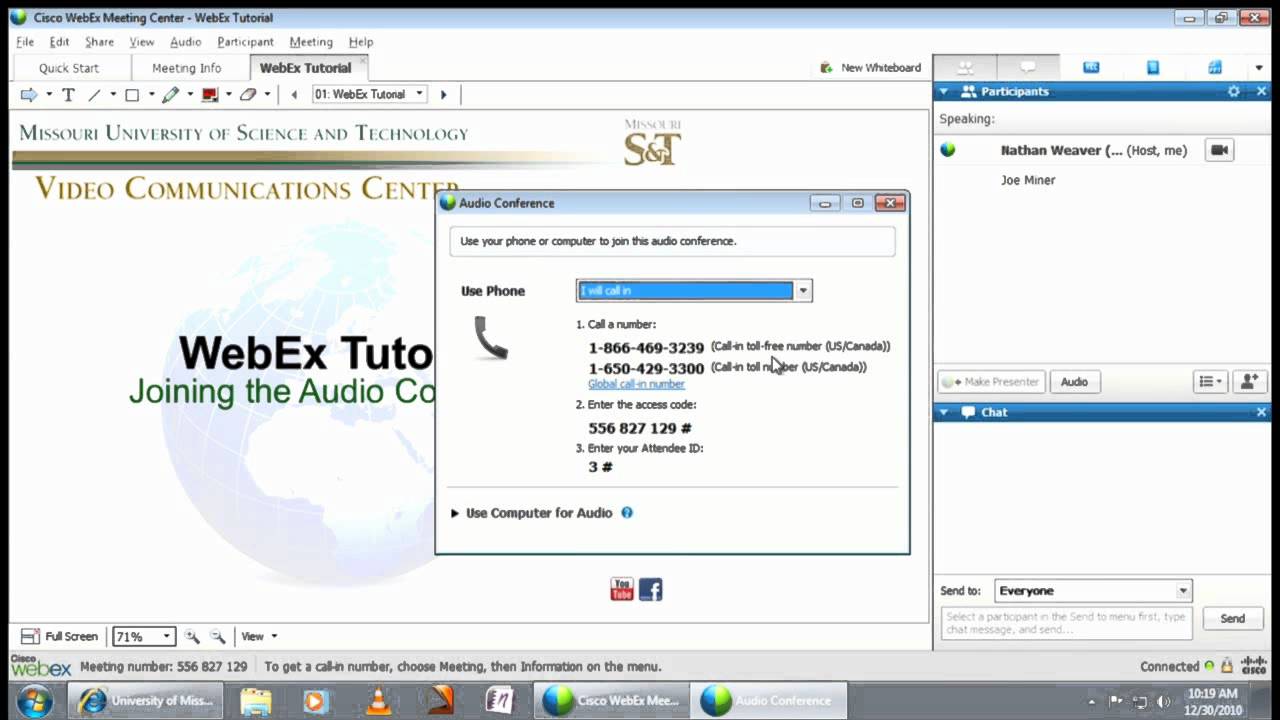The width and height of the screenshot is (1280, 720).
Task: Open the Audio menu
Action: [185, 42]
